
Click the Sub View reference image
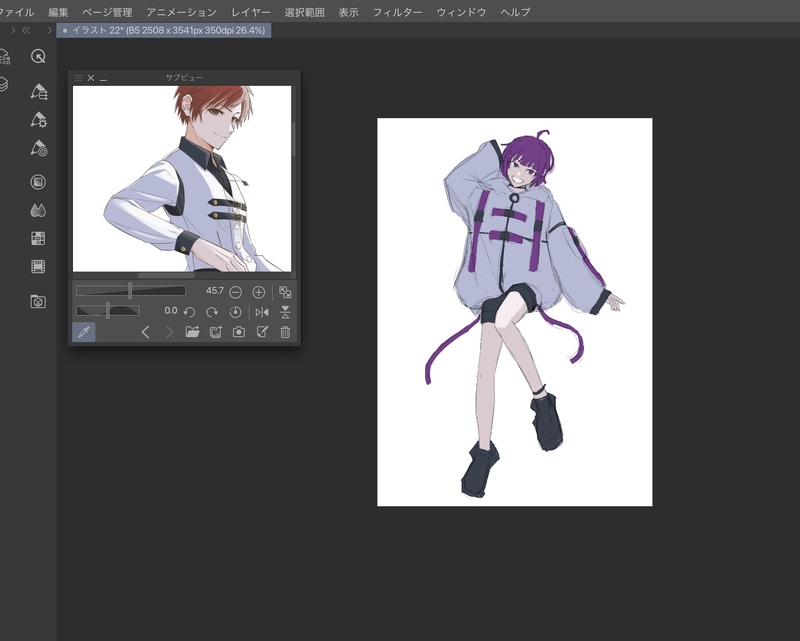[182, 179]
